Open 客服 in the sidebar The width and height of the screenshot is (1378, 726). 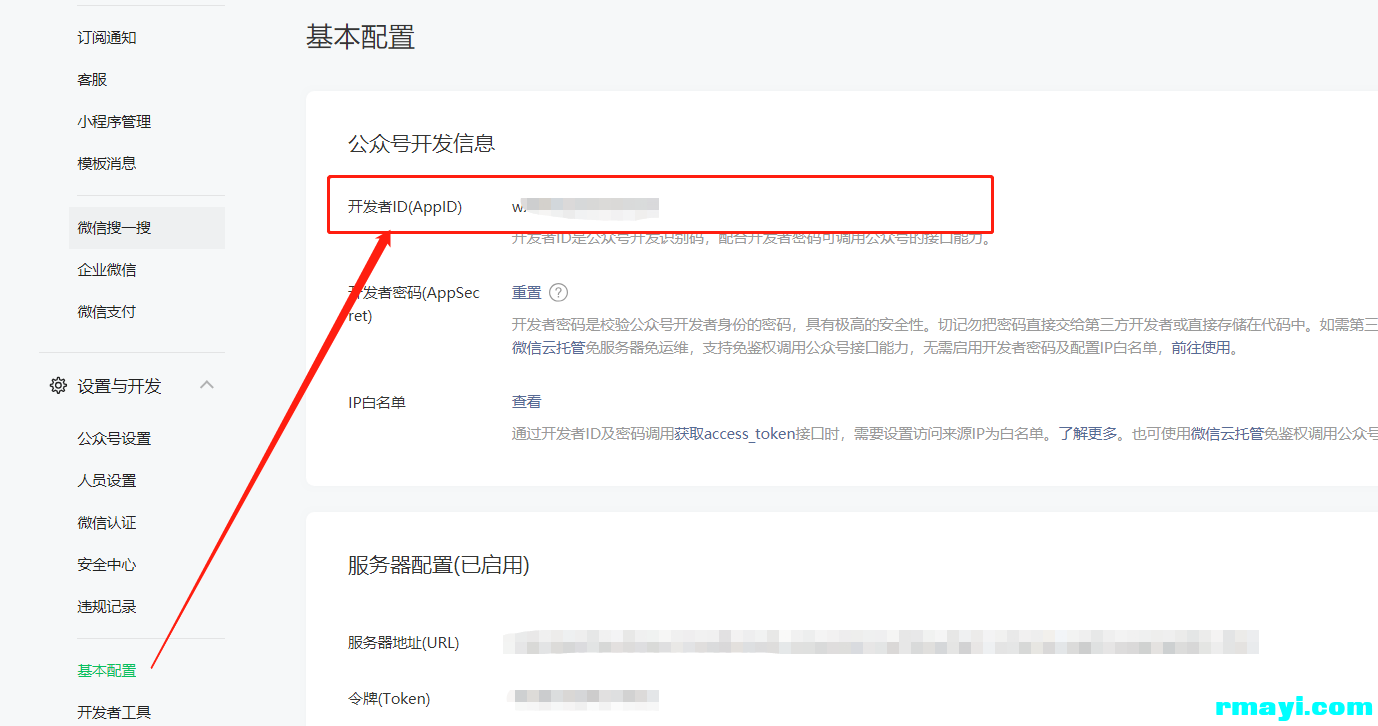92,80
